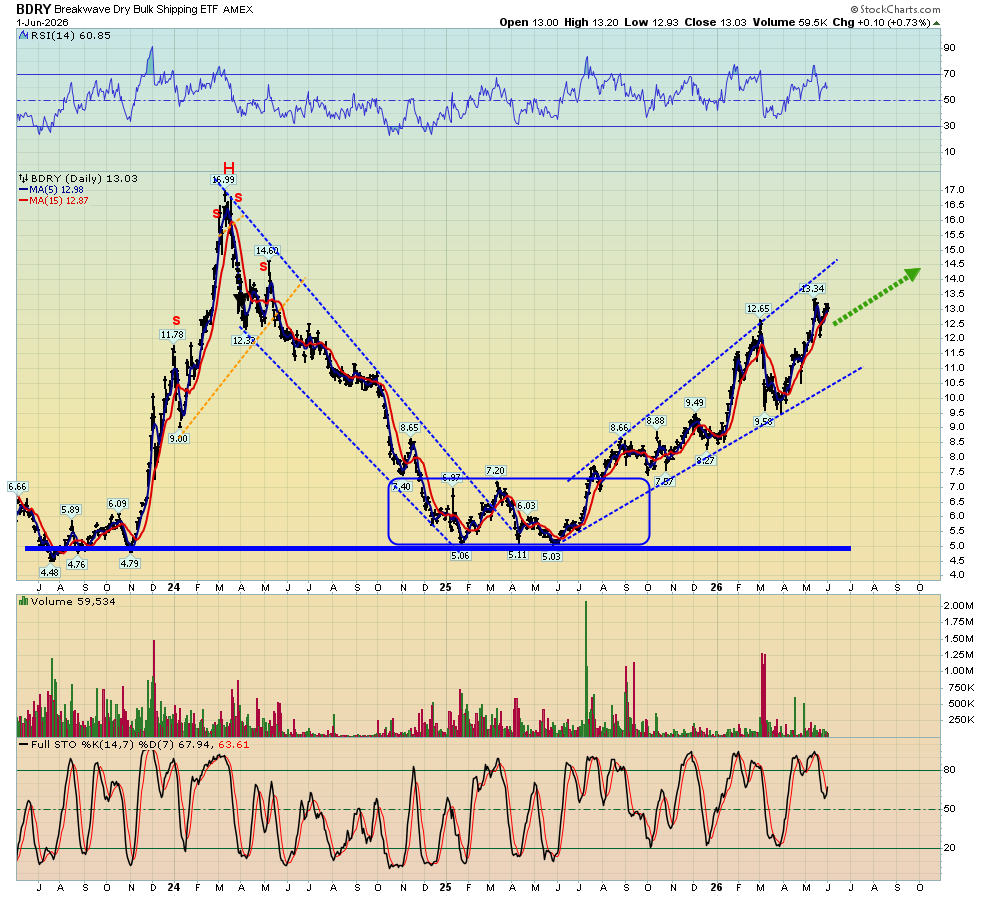Click the 4.79 low price label

129,564
